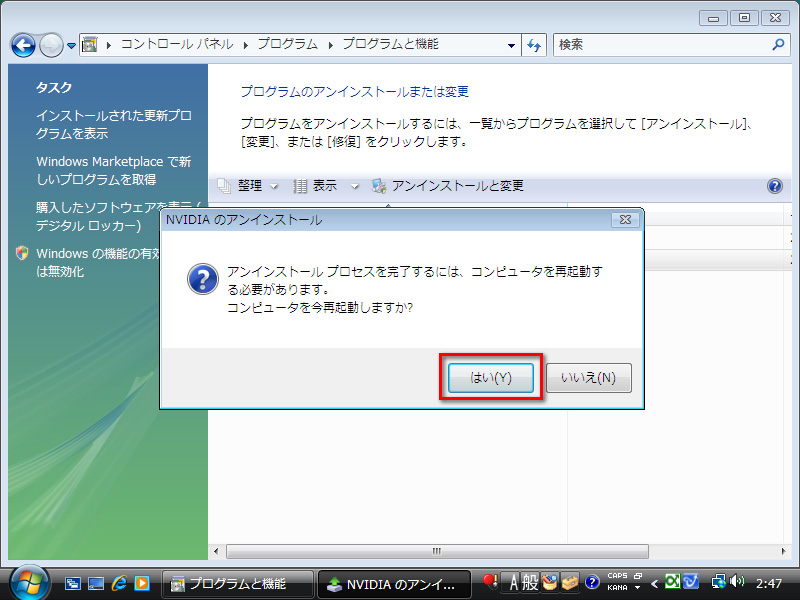Open the volume speaker tray icon
The image size is (800, 600).
pos(737,581)
